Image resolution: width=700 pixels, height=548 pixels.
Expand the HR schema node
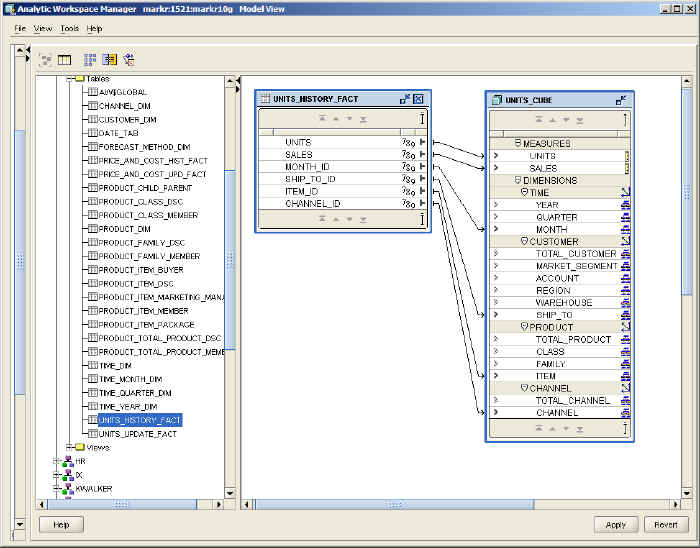click(x=56, y=461)
